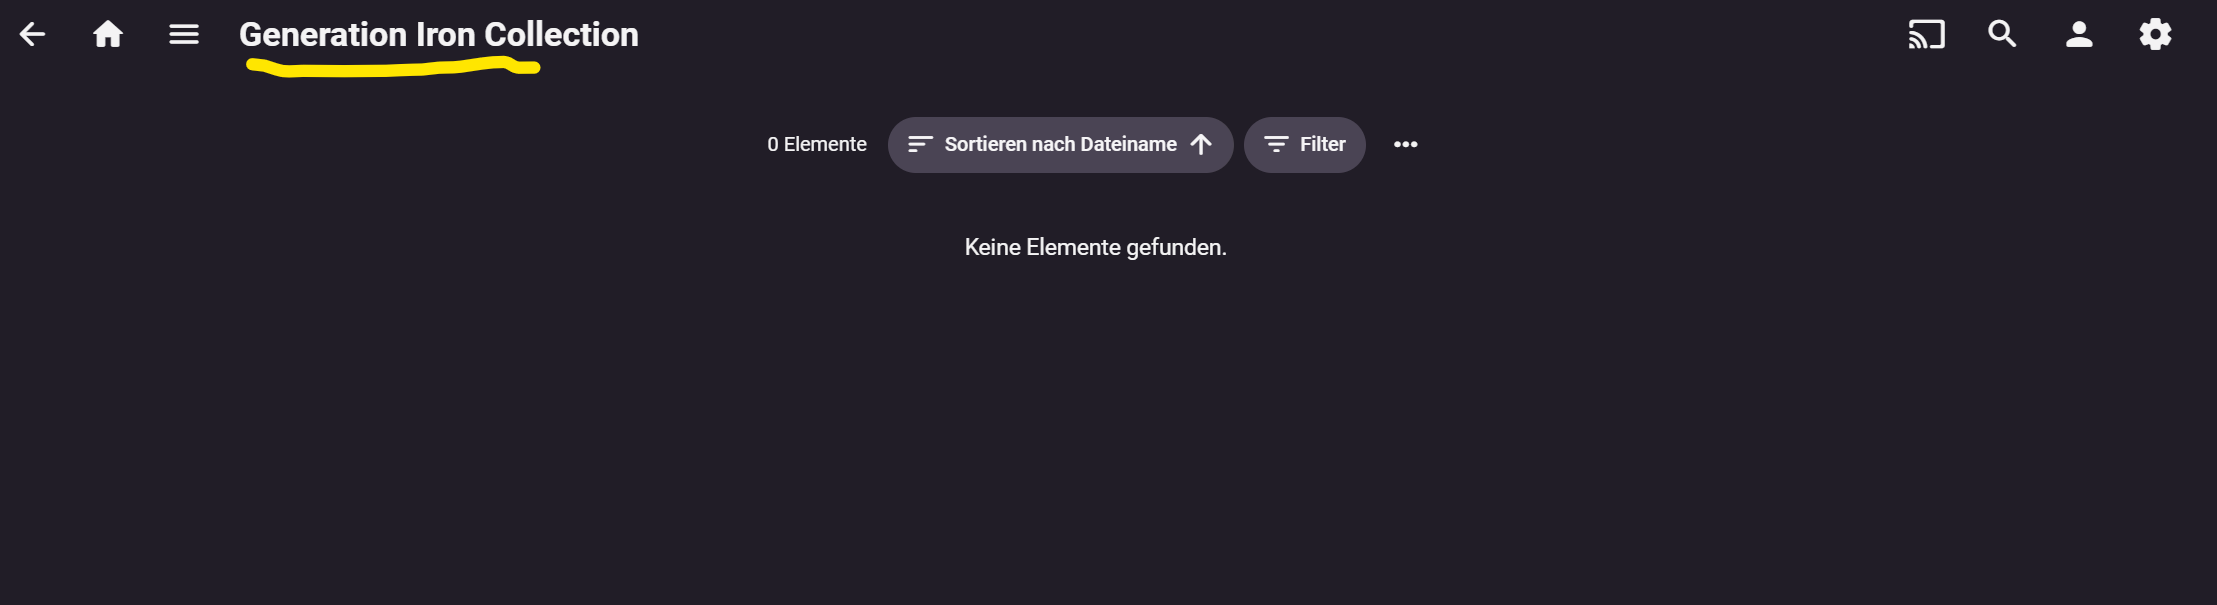Click the 'Keine Elemente gefunden.' message

[1095, 247]
